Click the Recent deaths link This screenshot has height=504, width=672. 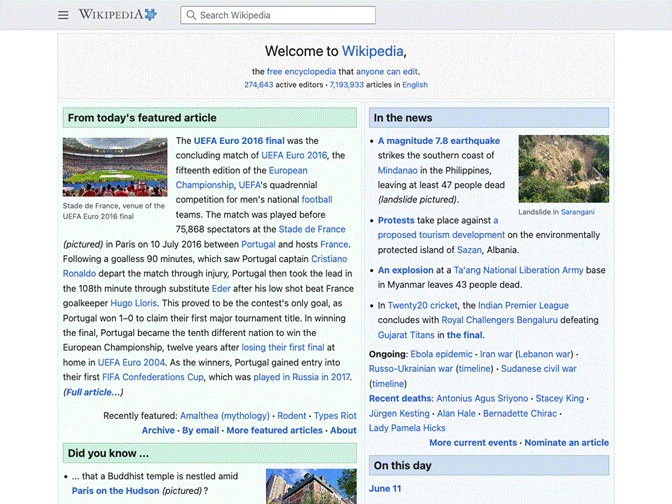[401, 398]
